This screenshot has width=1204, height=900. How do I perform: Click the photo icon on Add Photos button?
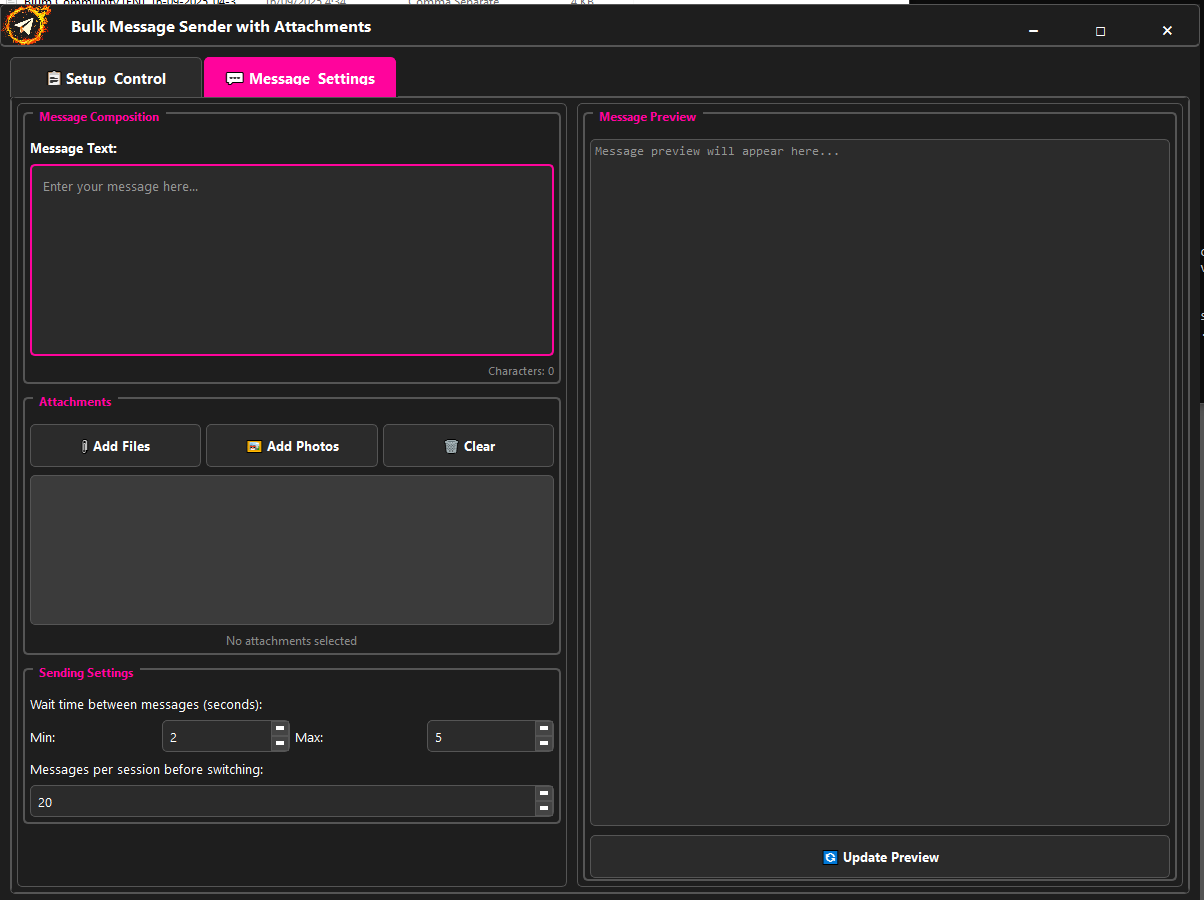pyautogui.click(x=254, y=445)
